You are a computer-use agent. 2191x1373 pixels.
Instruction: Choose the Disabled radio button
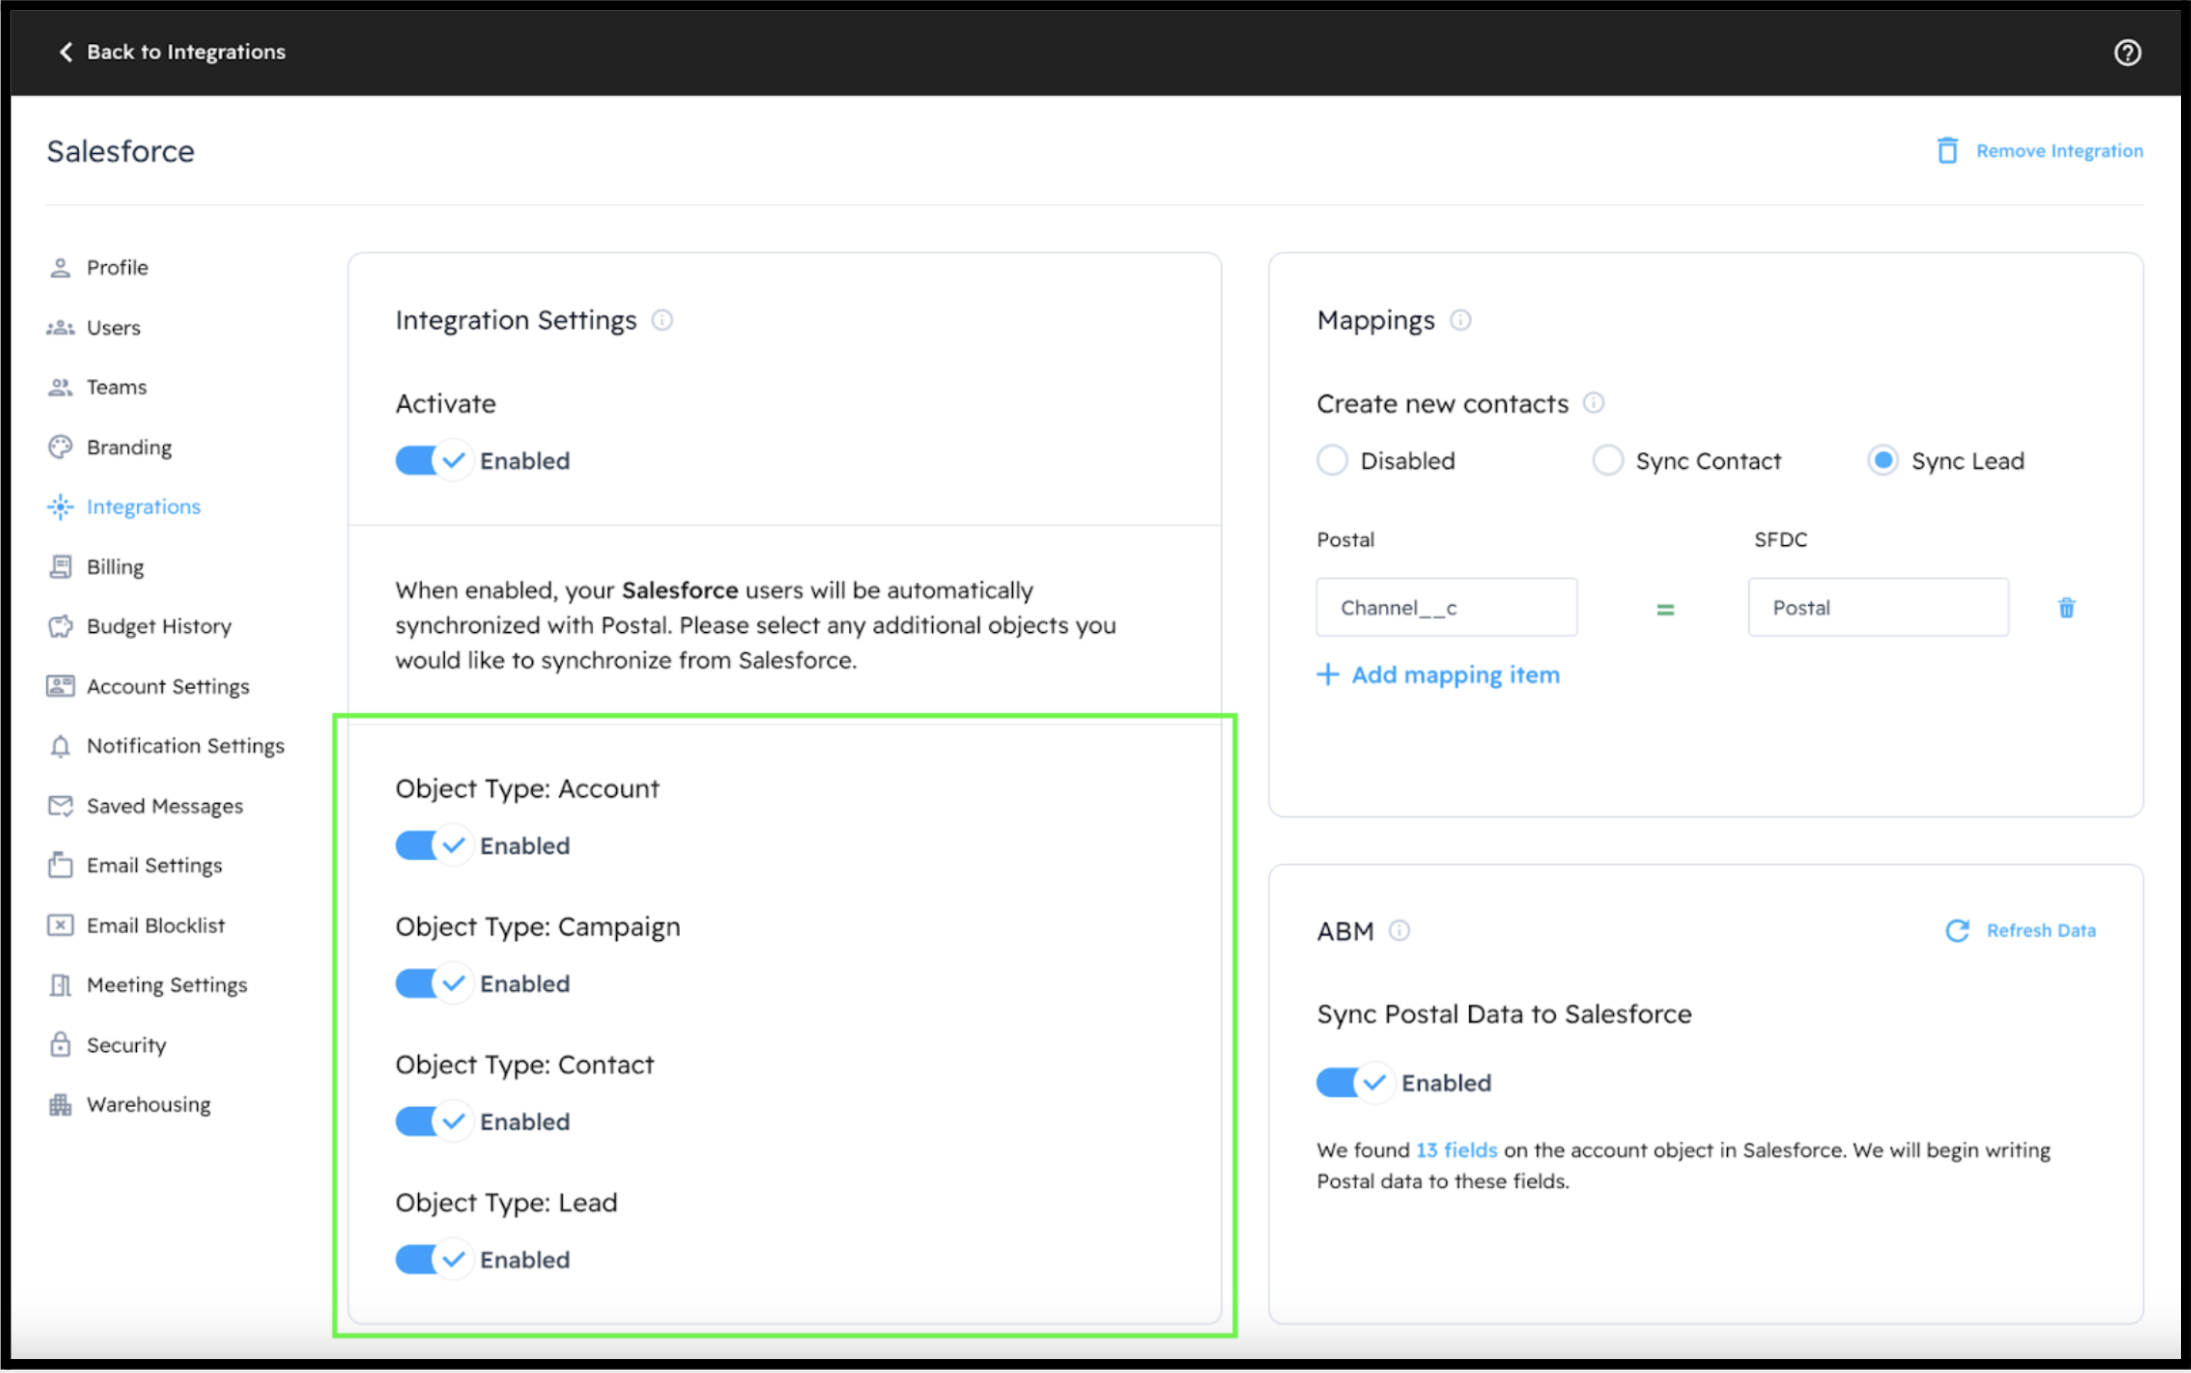1332,461
